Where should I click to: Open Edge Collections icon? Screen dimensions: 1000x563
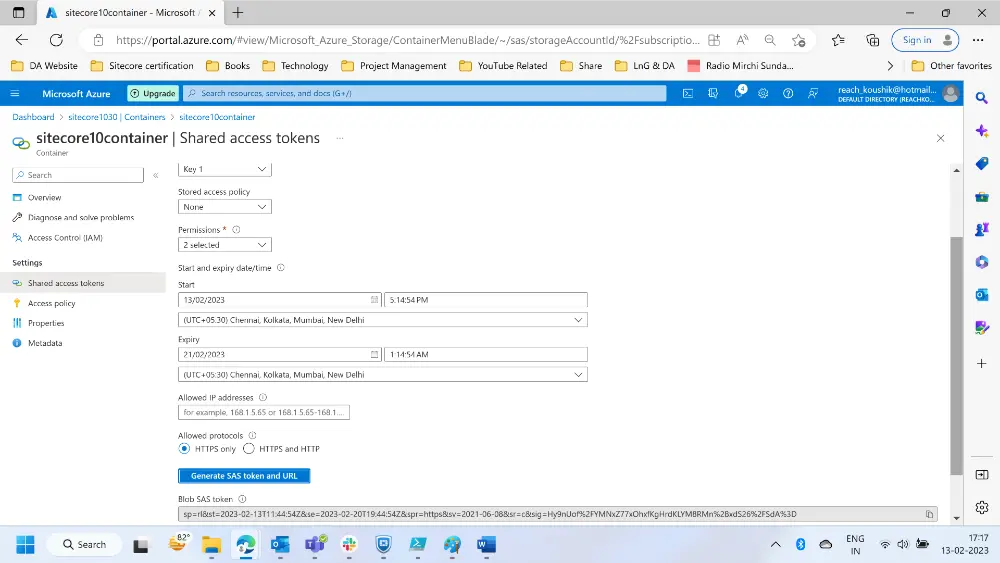(x=872, y=40)
